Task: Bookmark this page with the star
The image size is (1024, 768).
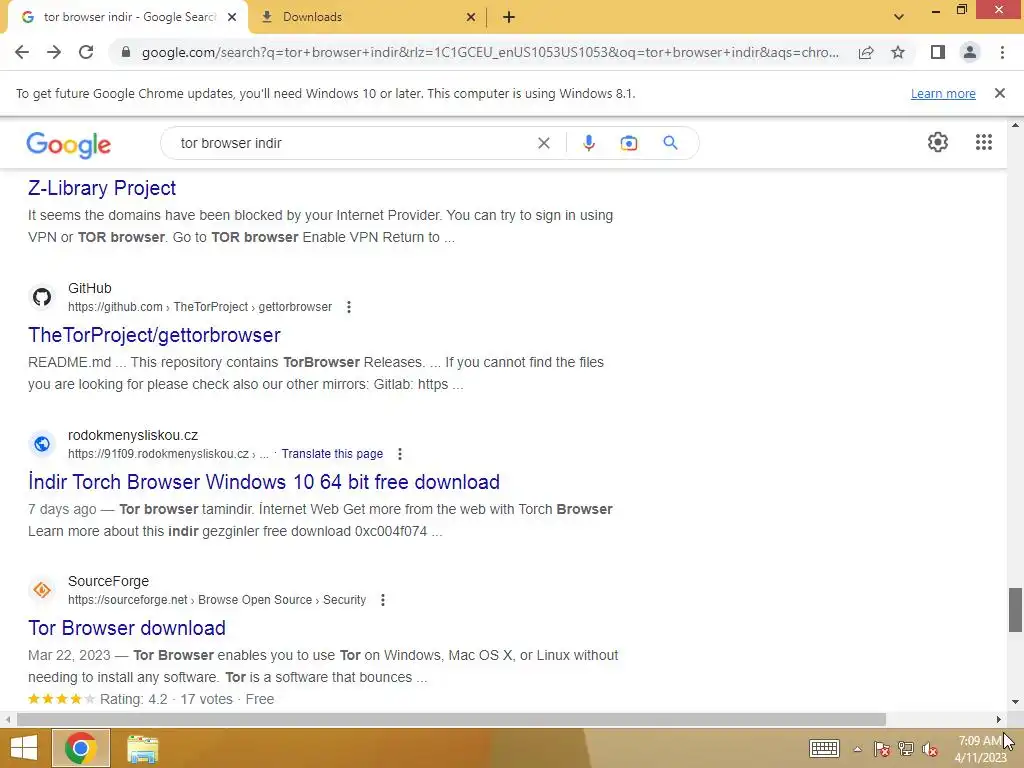Action: pyautogui.click(x=899, y=52)
